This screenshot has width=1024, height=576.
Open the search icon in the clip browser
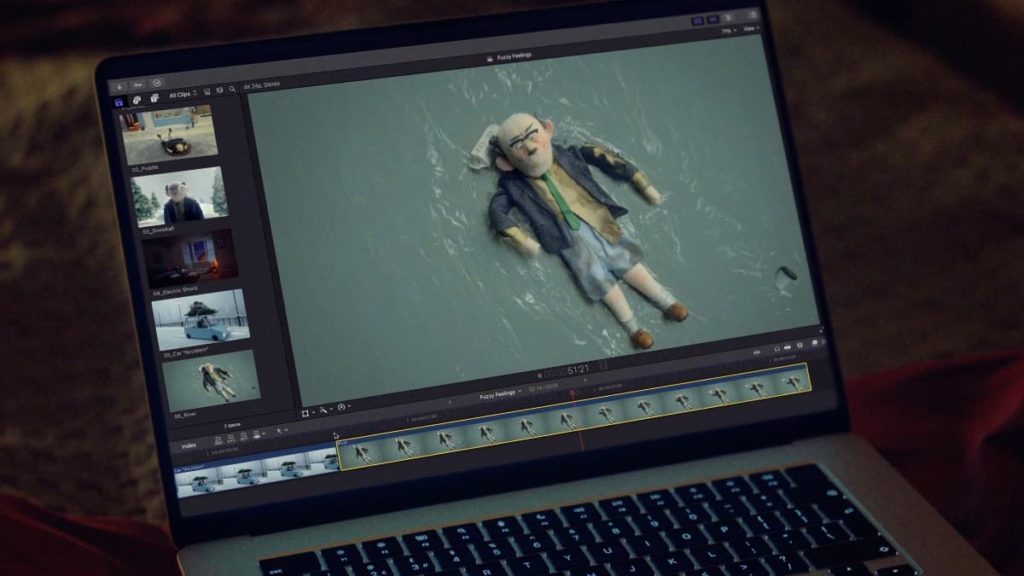pyautogui.click(x=233, y=89)
